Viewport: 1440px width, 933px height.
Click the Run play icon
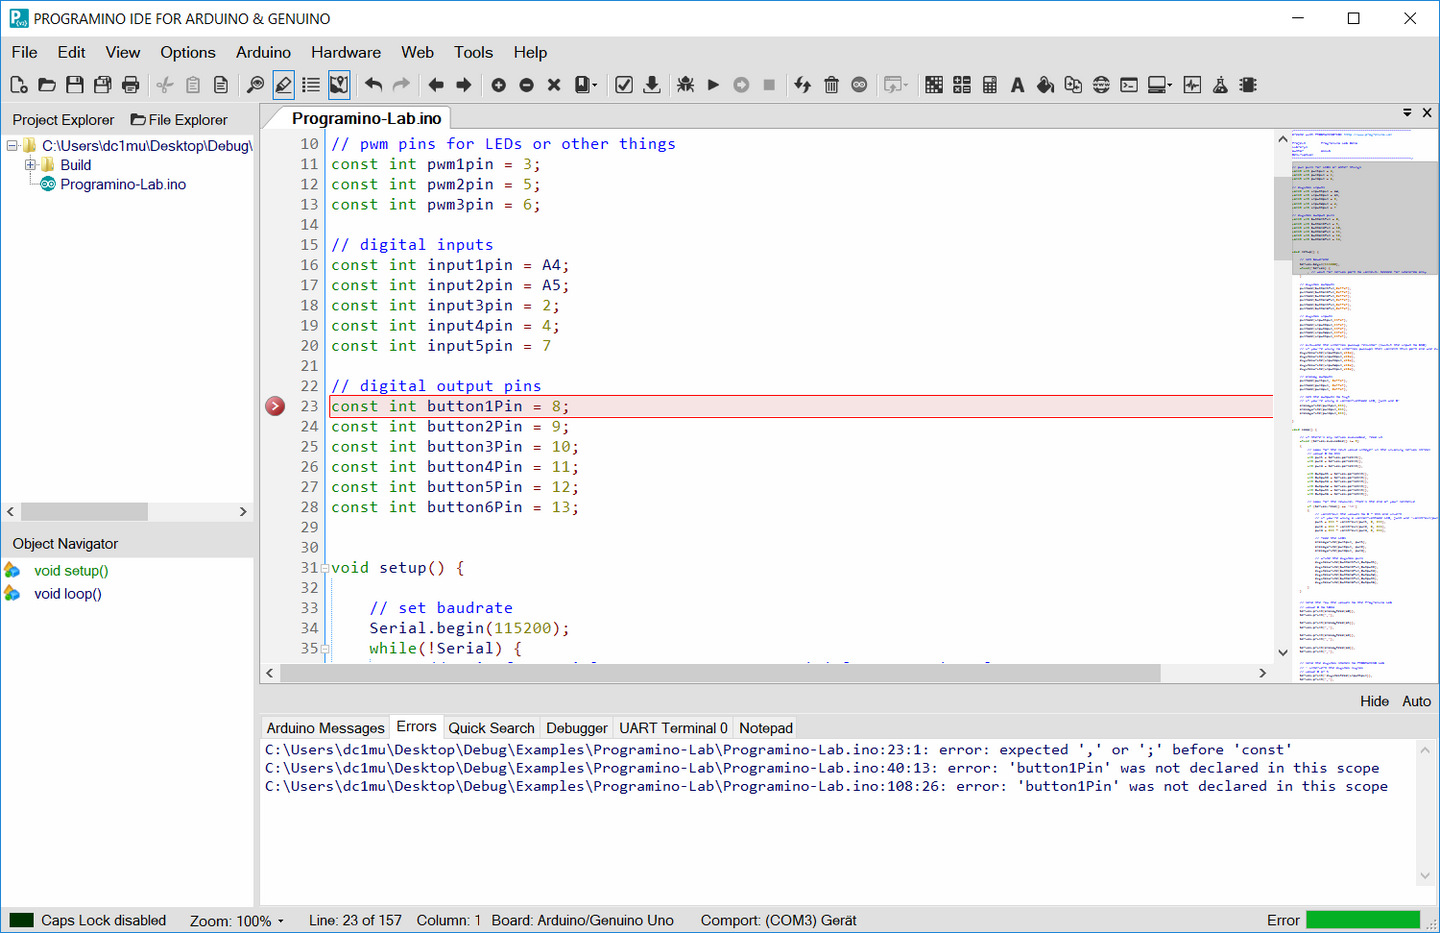(713, 85)
